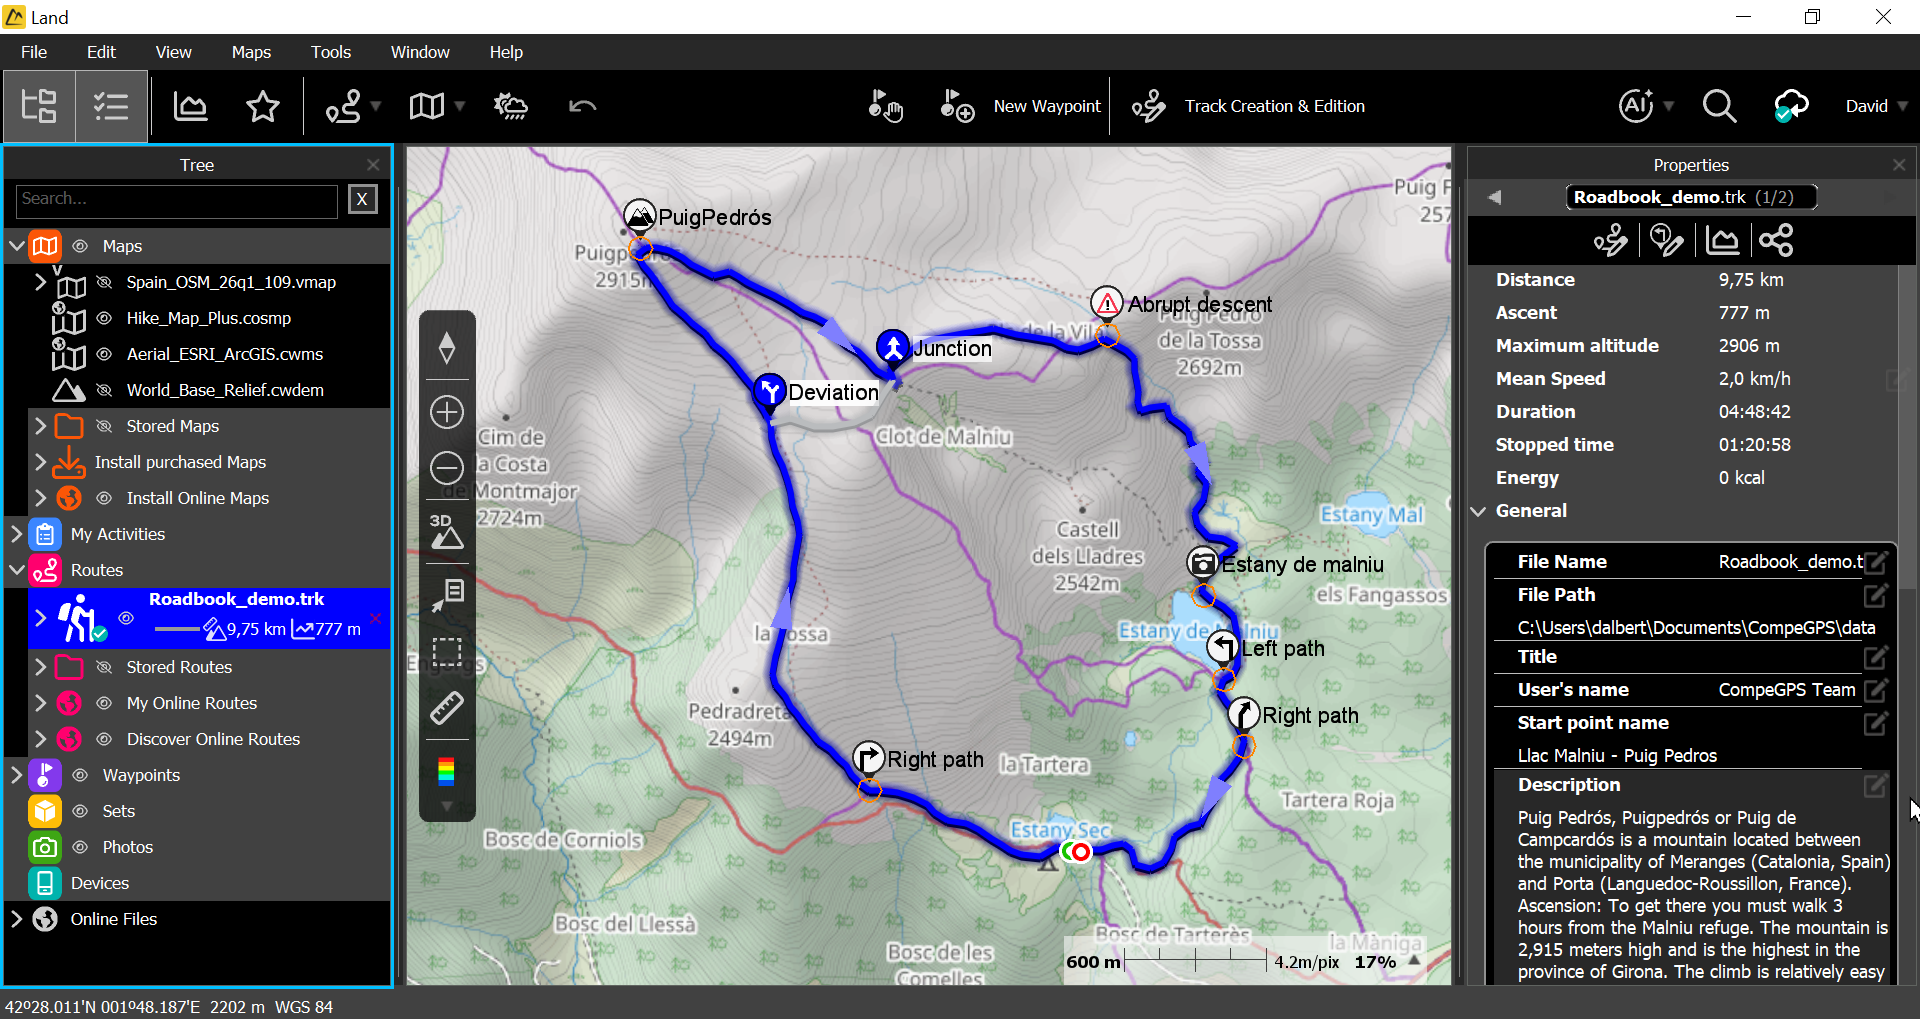Viewport: 1920px width, 1019px height.
Task: Click the AI assistant icon
Action: coord(1636,106)
